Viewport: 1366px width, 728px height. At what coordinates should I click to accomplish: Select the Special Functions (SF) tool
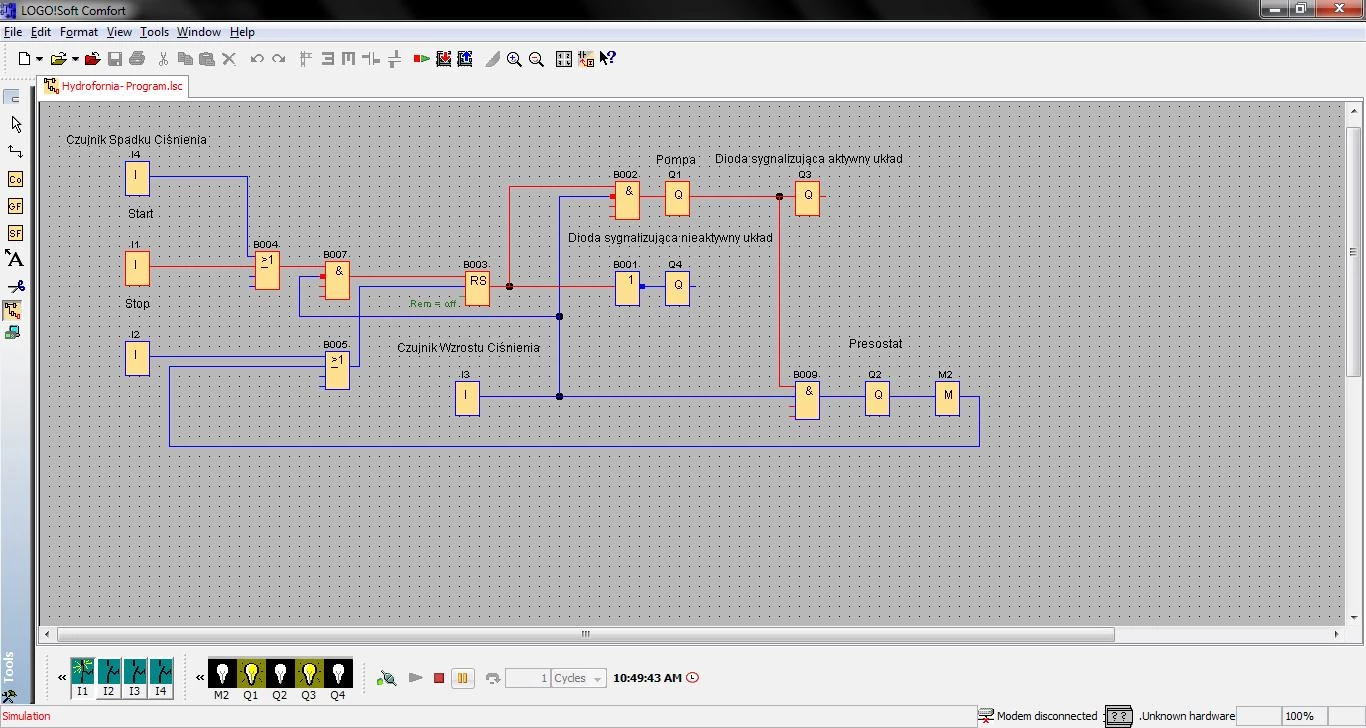point(15,233)
